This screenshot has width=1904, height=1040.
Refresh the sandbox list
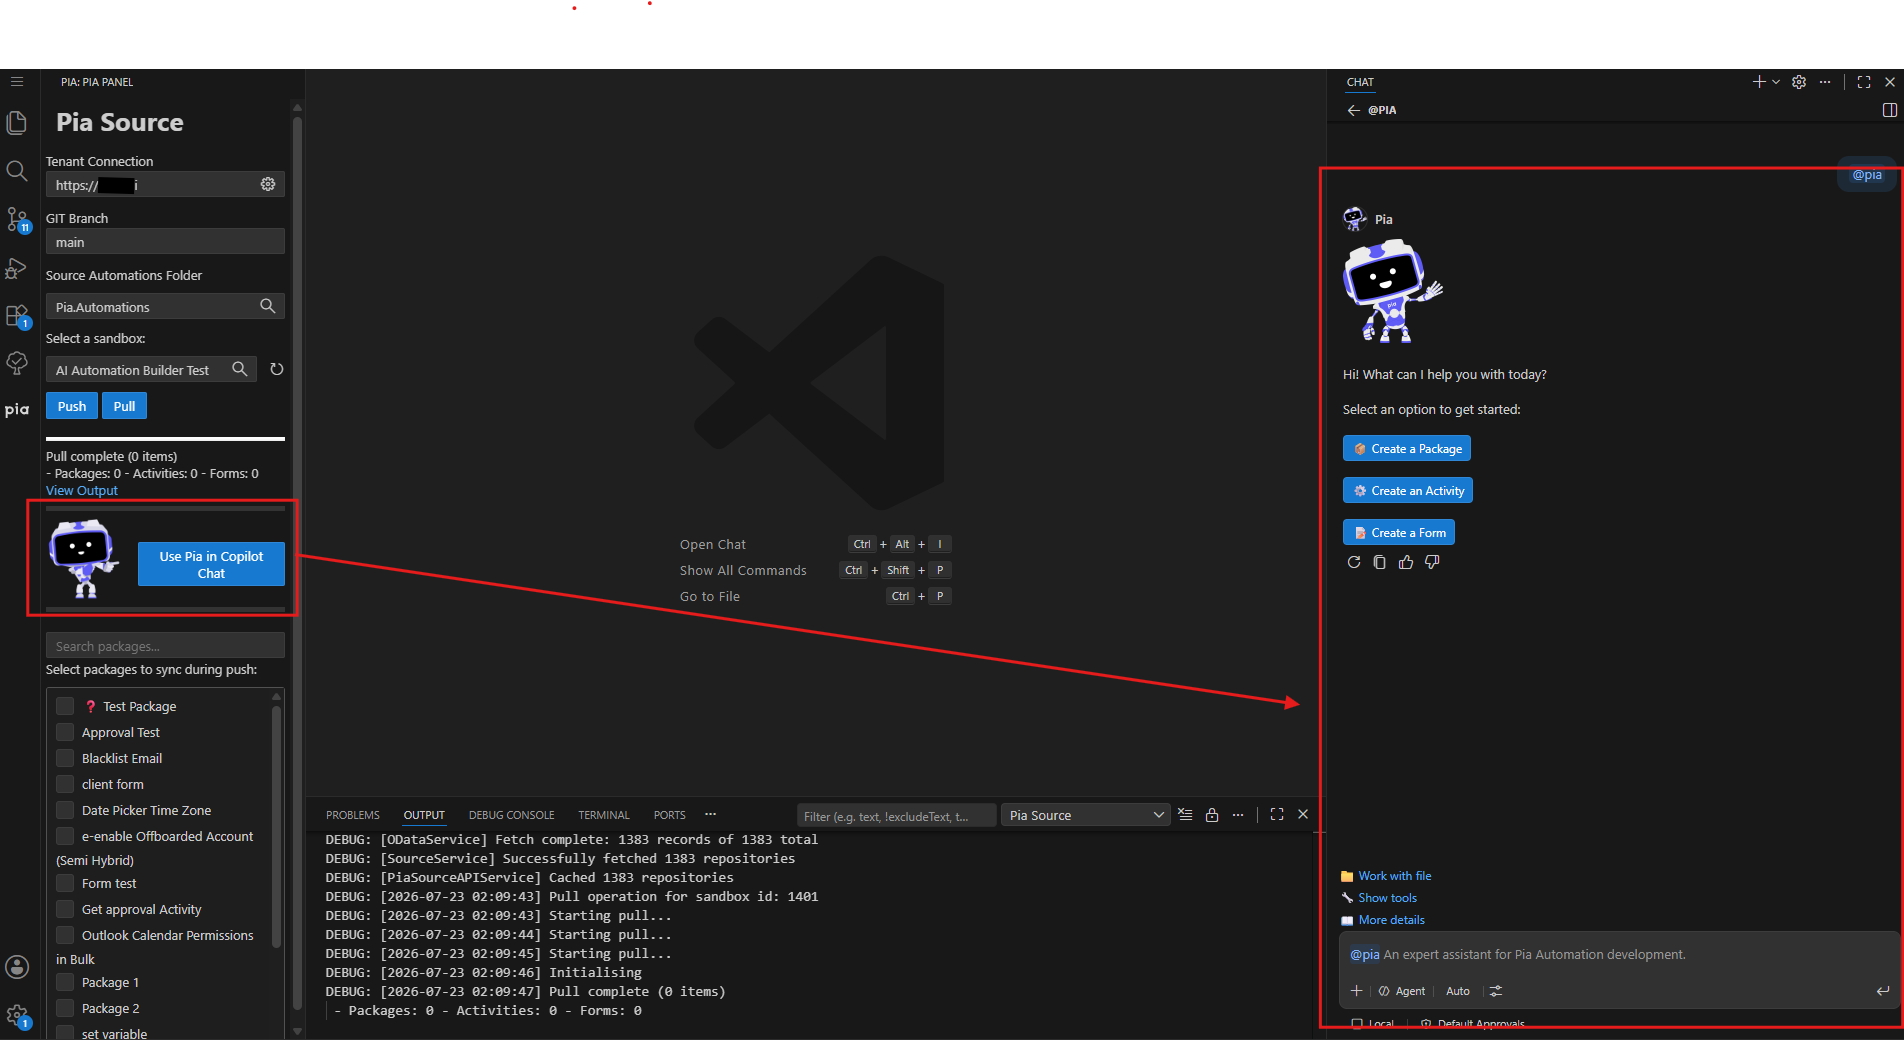pyautogui.click(x=277, y=369)
